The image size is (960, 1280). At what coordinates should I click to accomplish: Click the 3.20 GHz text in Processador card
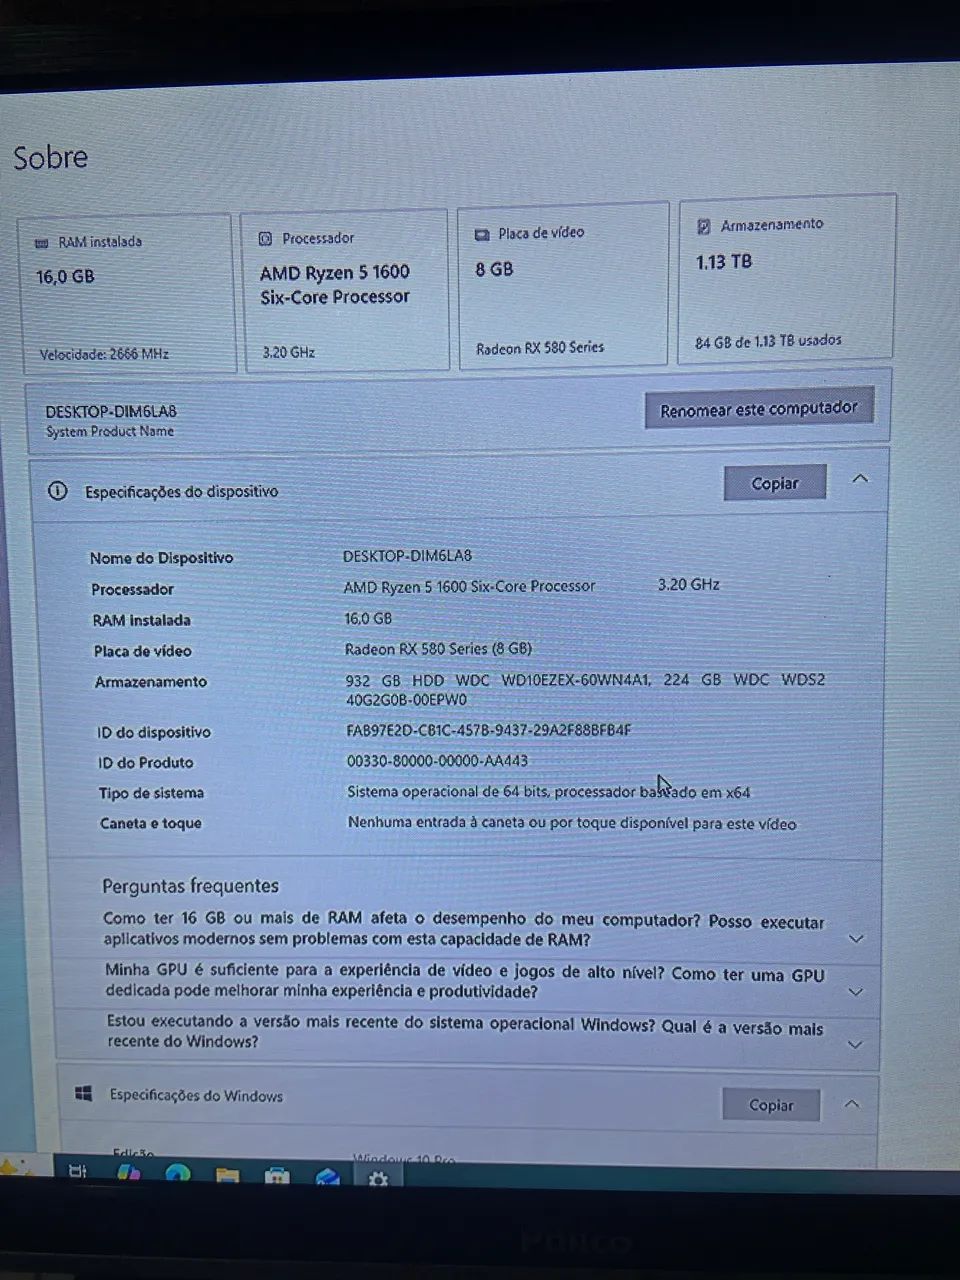pyautogui.click(x=288, y=352)
